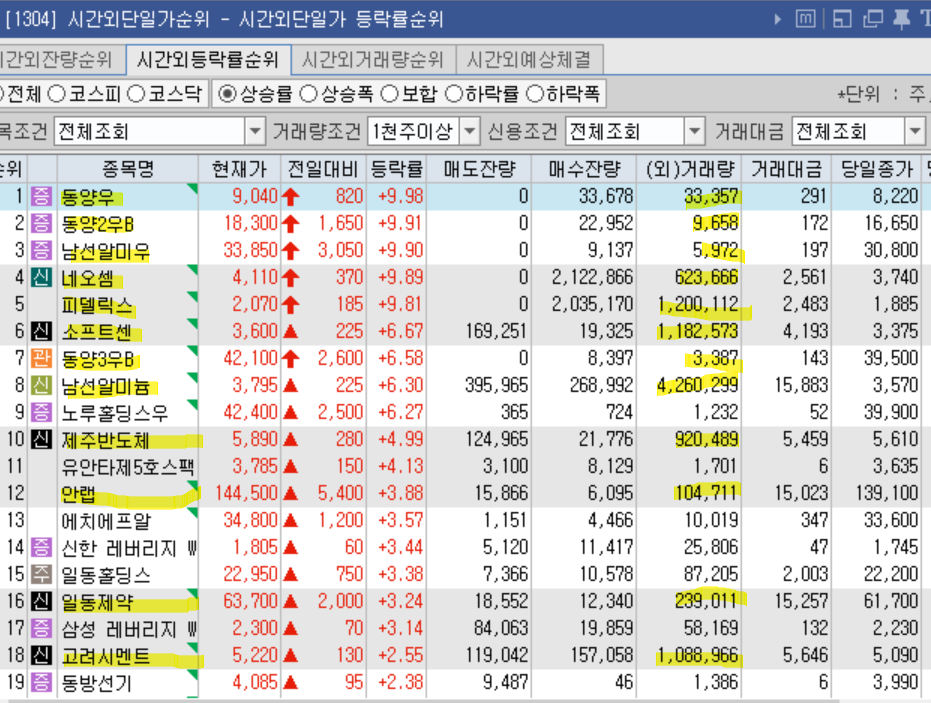Image resolution: width=931 pixels, height=703 pixels.
Task: Click the 신 badge beside 고려시멘트
Action: coord(41,656)
